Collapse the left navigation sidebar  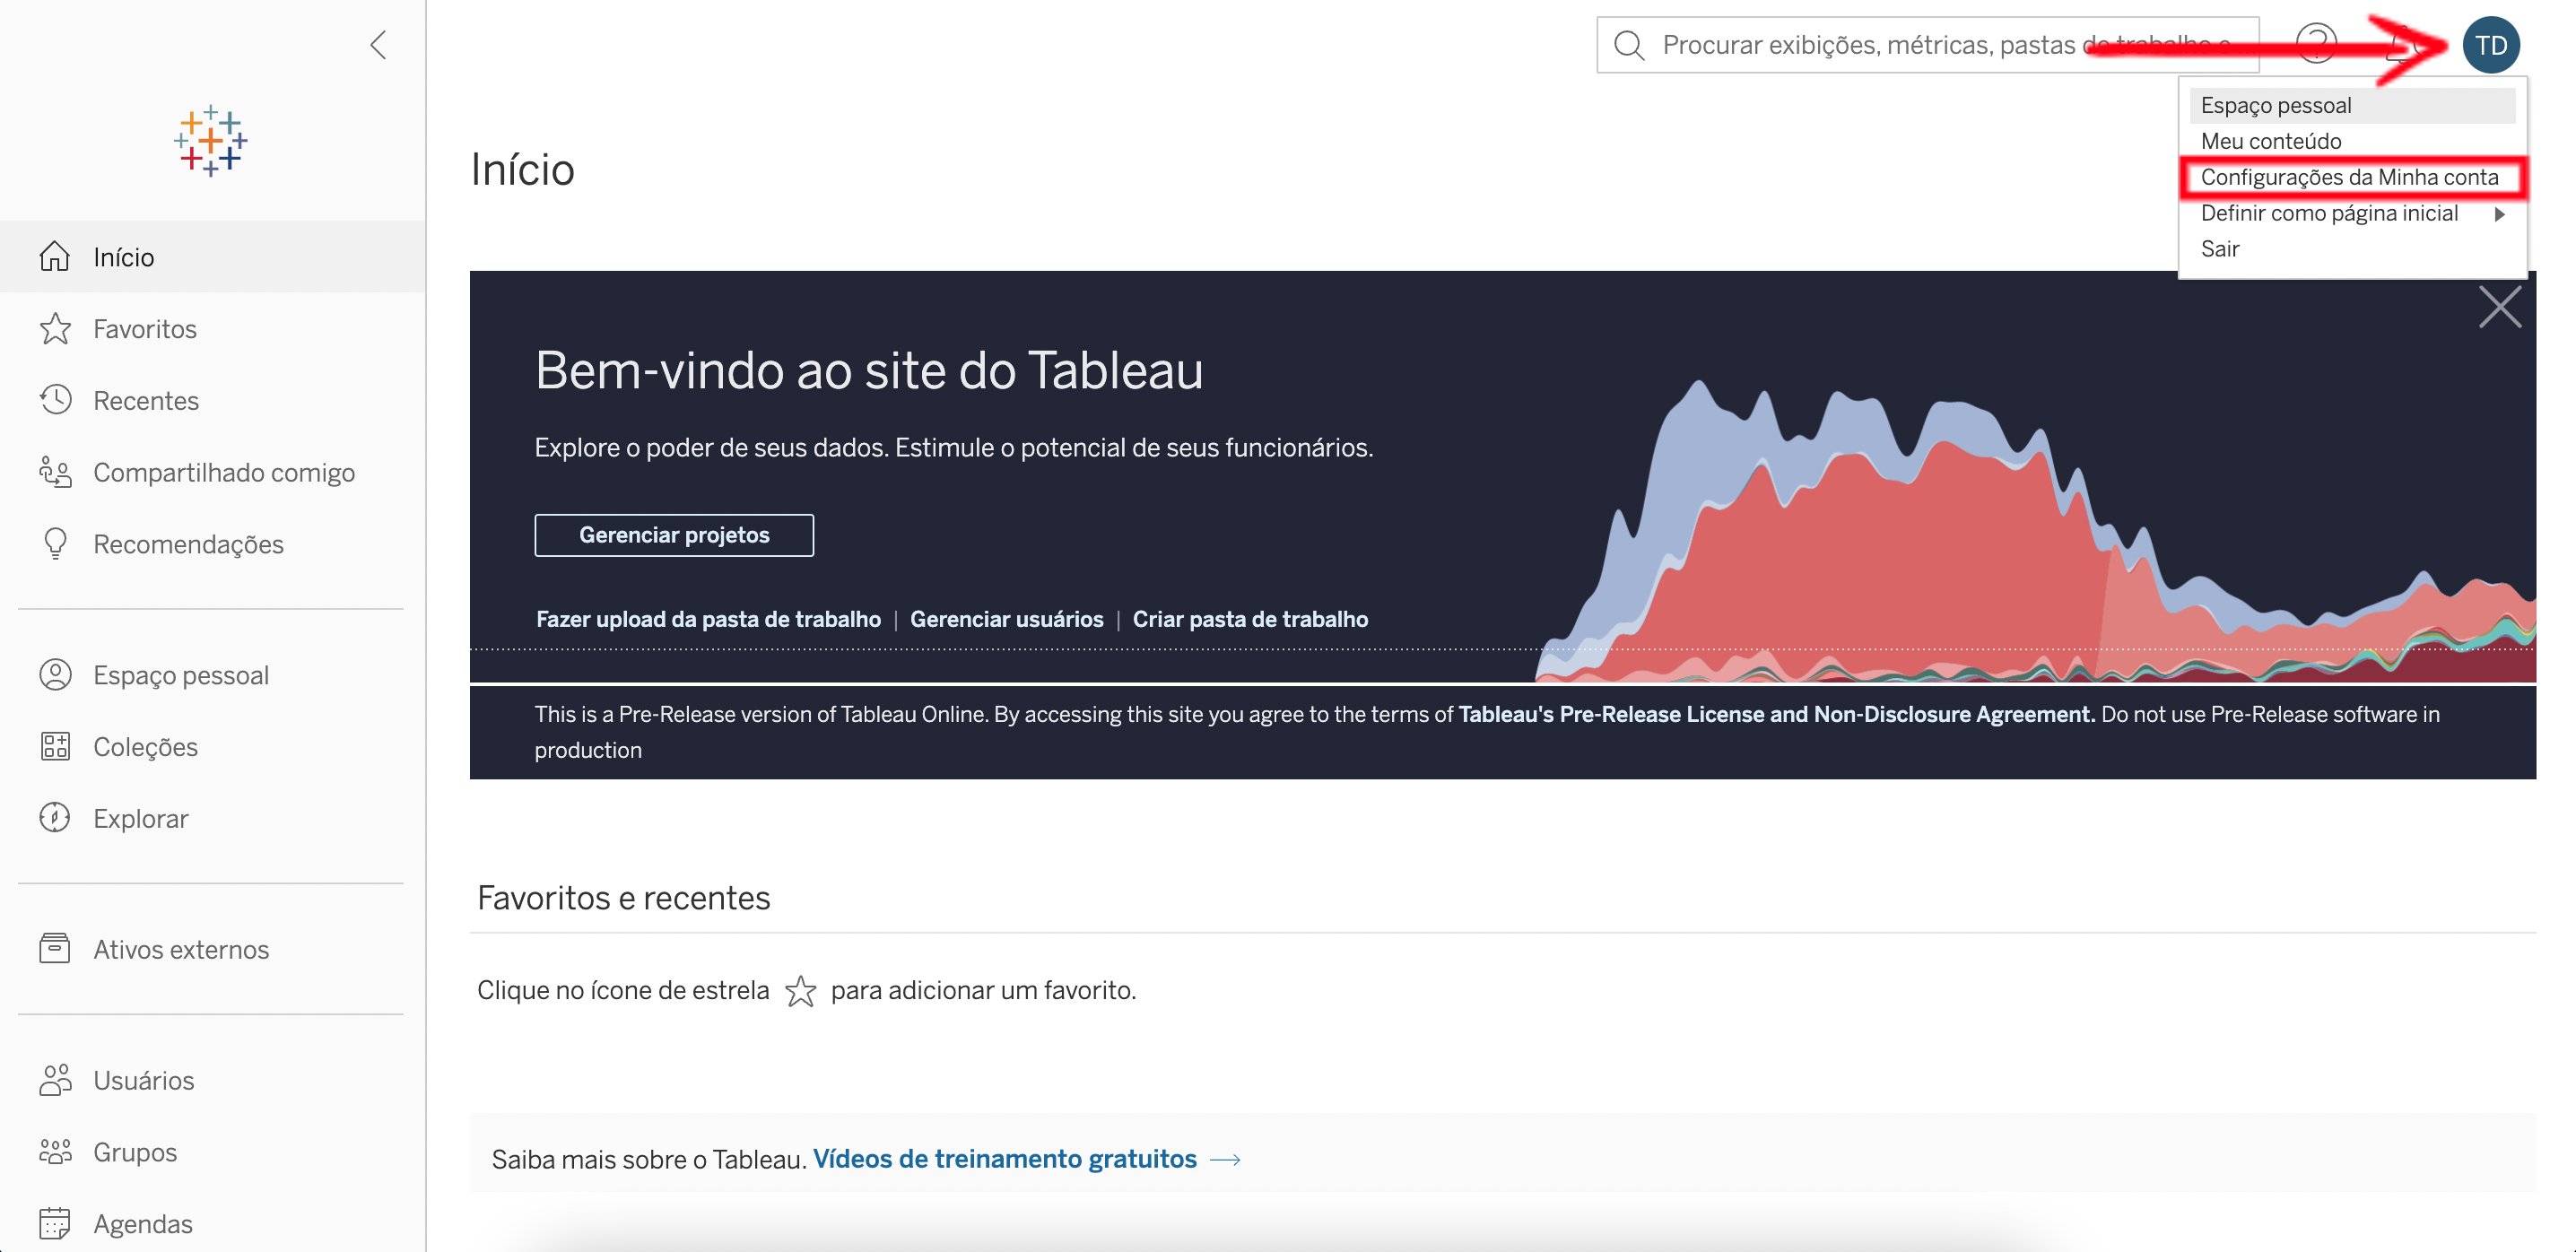pyautogui.click(x=378, y=45)
